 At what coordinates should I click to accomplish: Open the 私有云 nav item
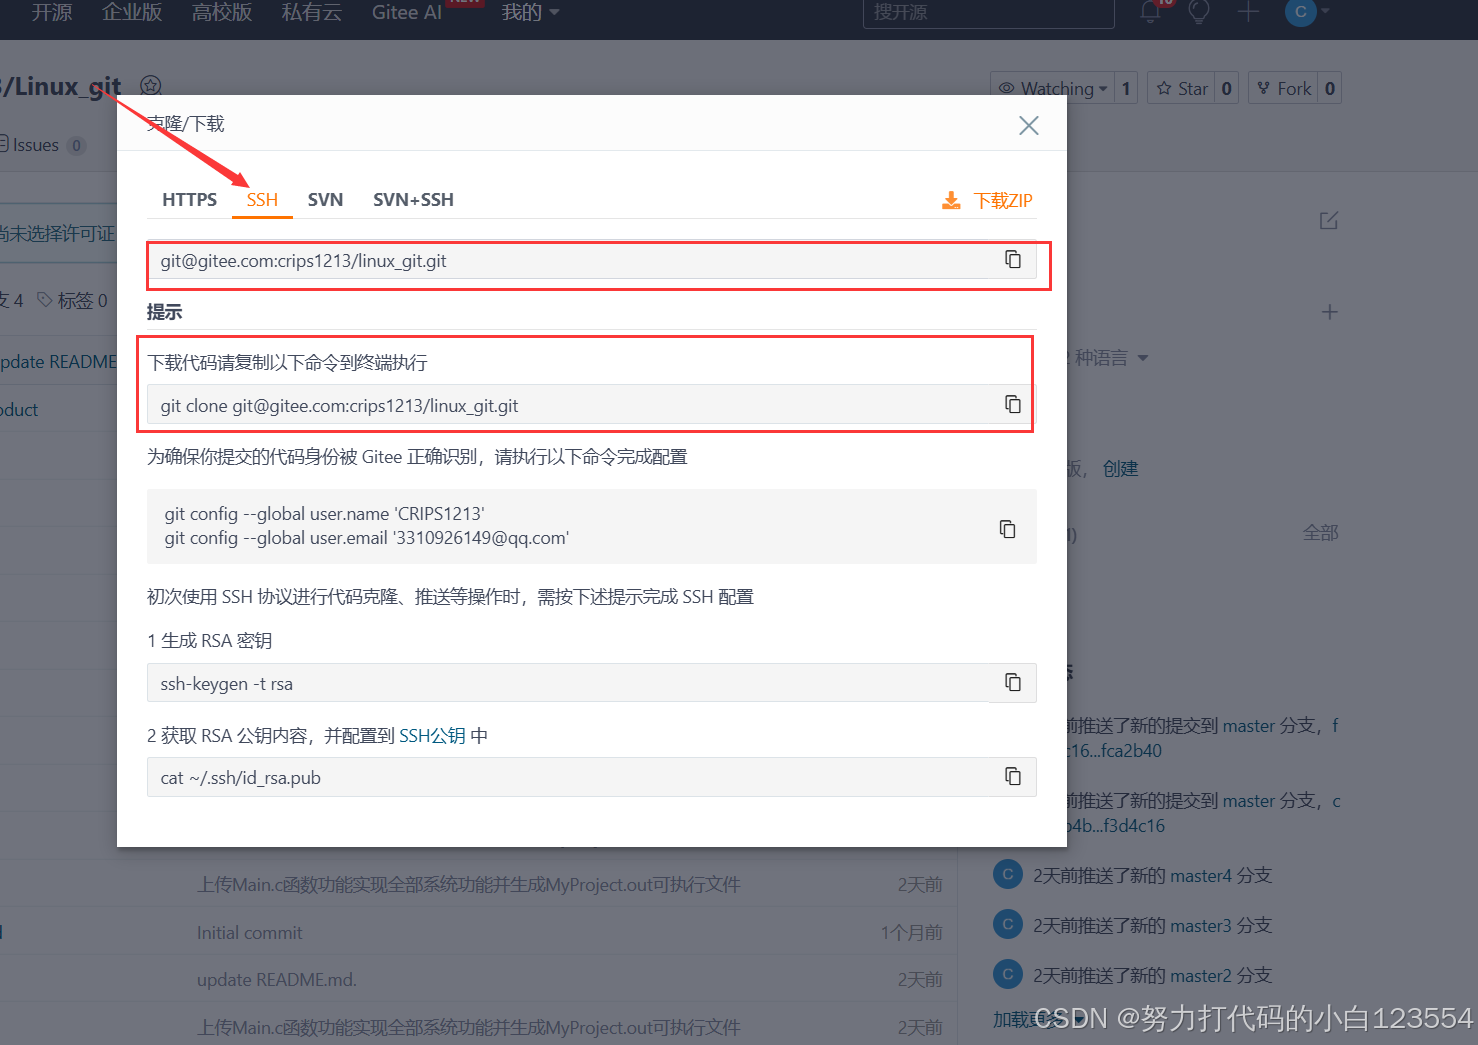tap(312, 12)
